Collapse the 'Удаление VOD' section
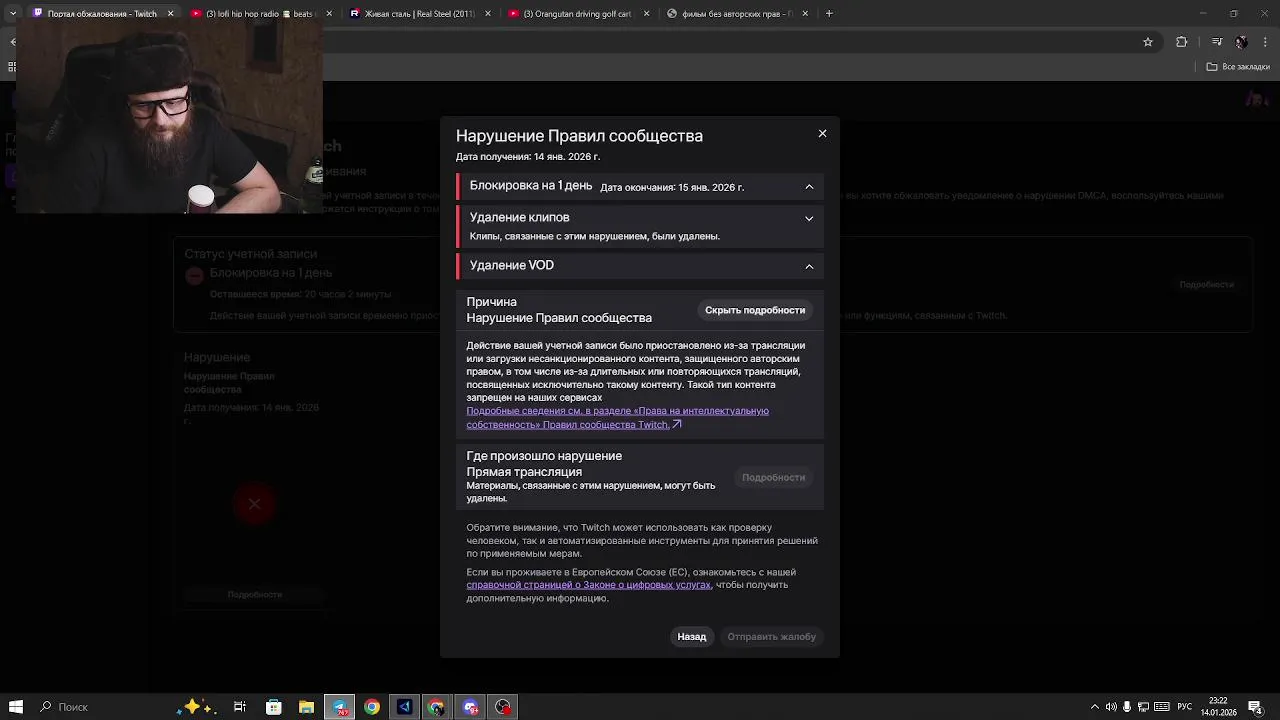 coord(809,266)
